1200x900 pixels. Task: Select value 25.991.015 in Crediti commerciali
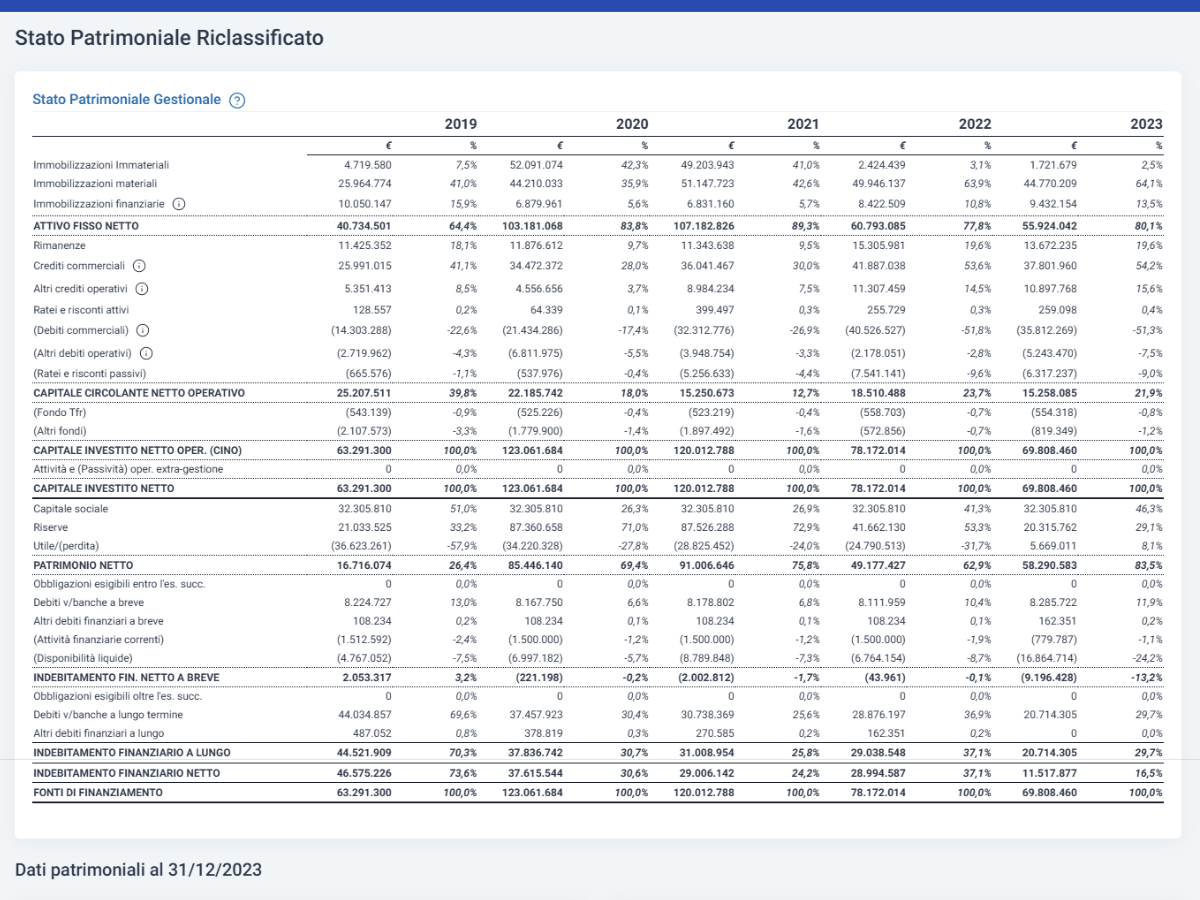pyautogui.click(x=365, y=266)
